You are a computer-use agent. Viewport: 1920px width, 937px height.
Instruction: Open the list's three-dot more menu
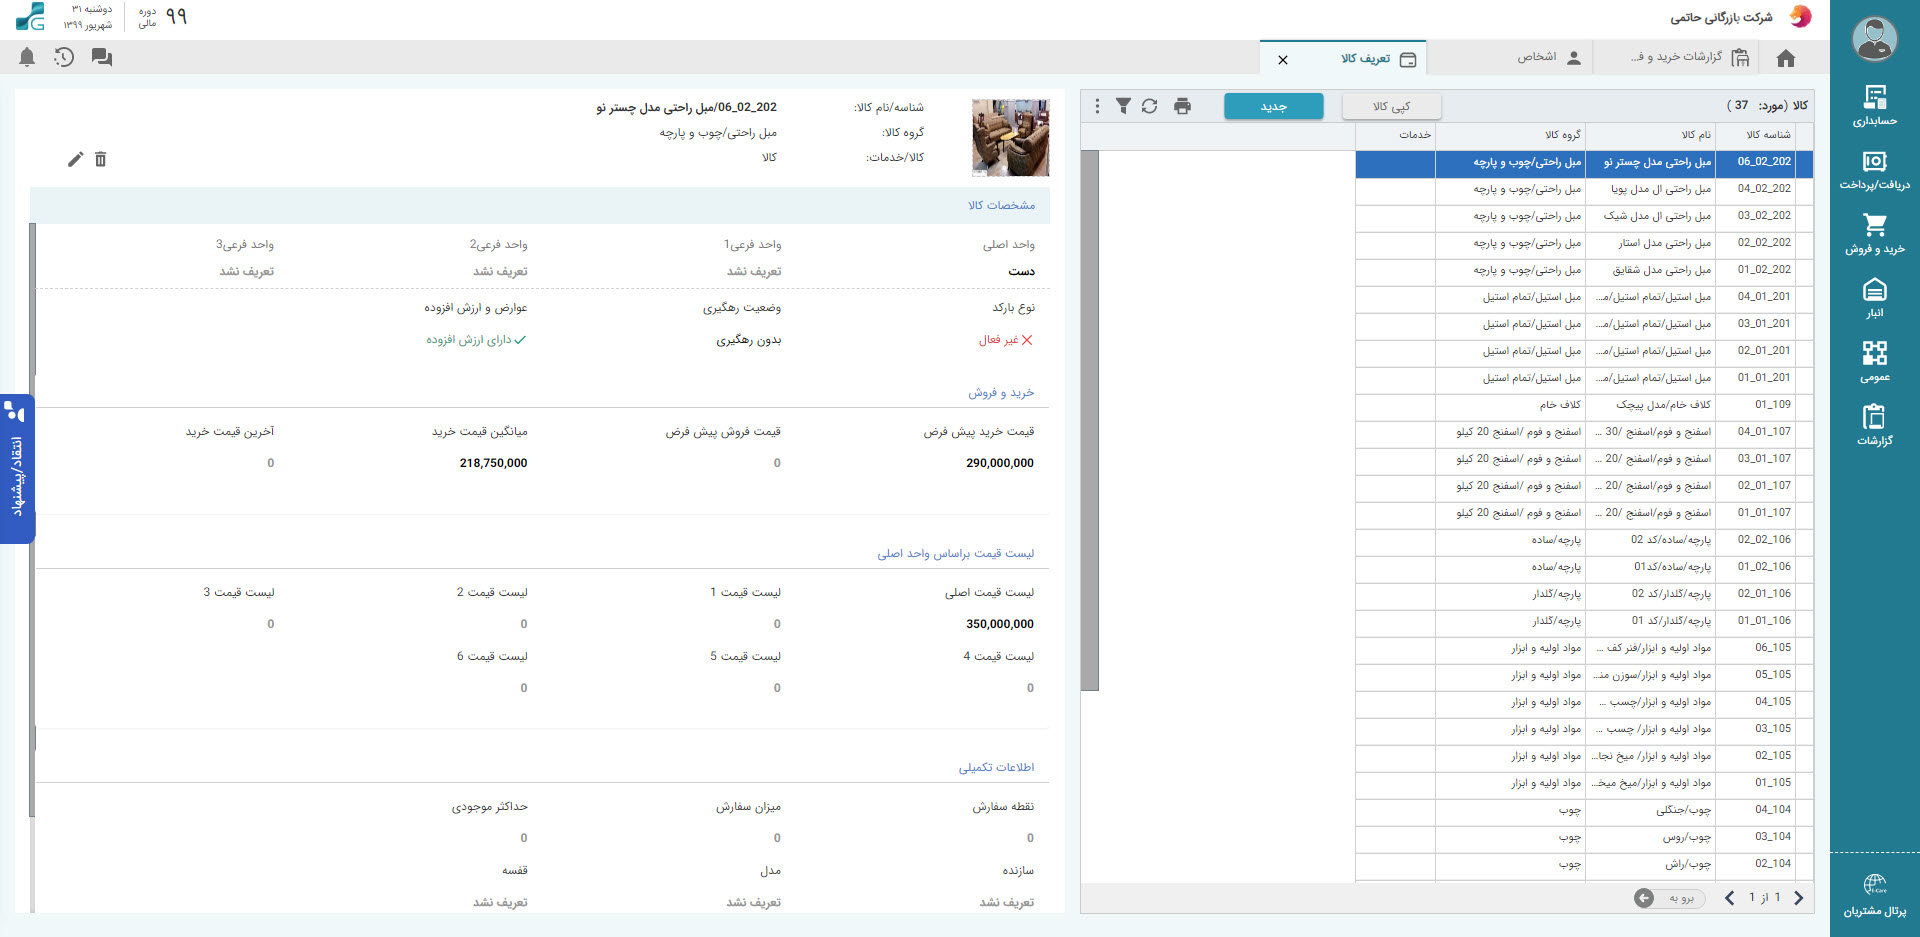tap(1097, 106)
